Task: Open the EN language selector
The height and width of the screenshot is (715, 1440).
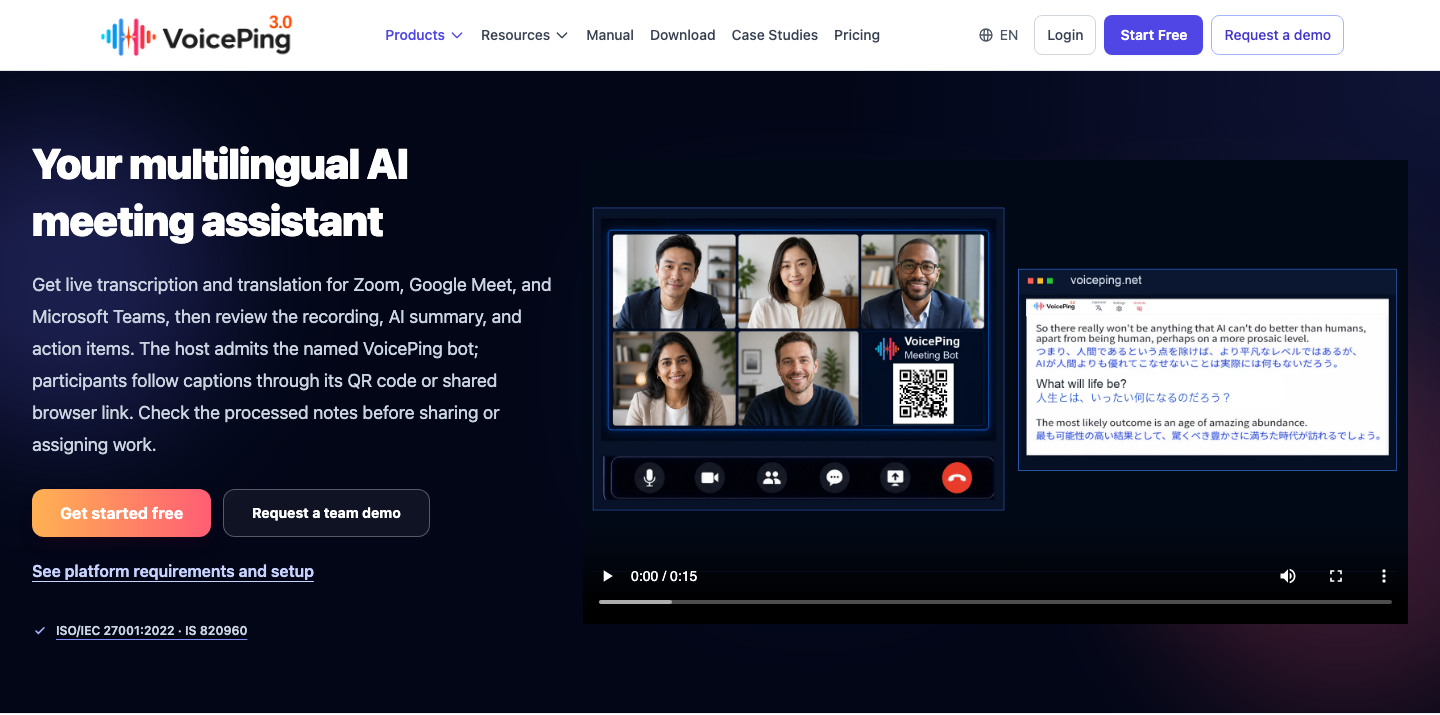Action: point(998,35)
